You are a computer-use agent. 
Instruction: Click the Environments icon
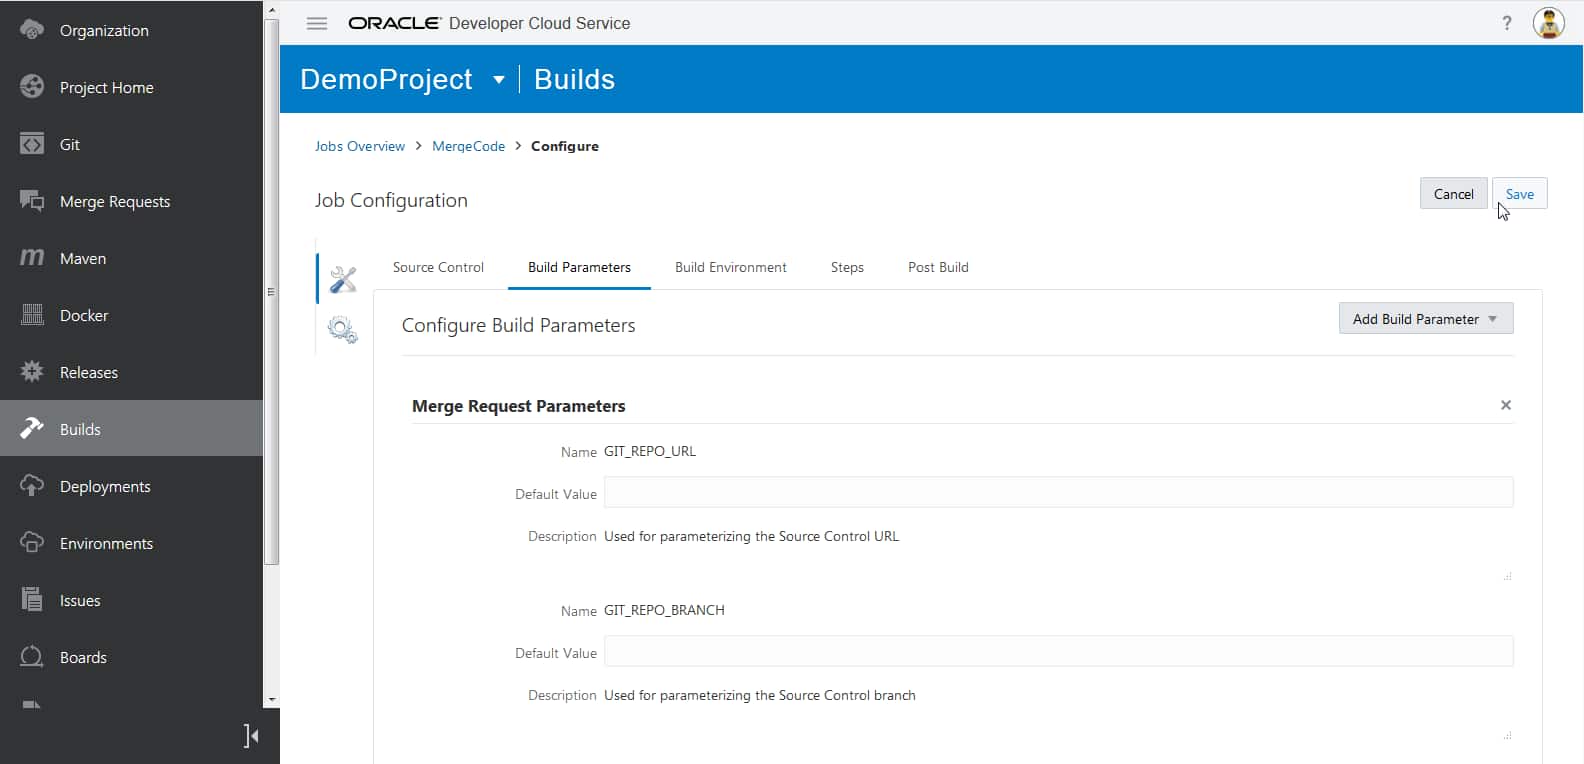[32, 543]
